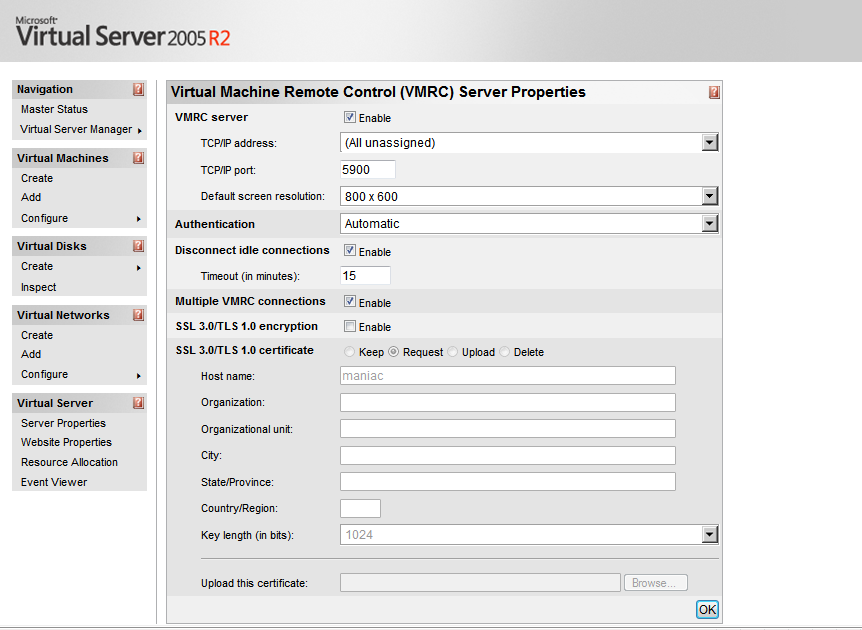
Task: Open help icon in Virtual Networks header
Action: pyautogui.click(x=139, y=315)
